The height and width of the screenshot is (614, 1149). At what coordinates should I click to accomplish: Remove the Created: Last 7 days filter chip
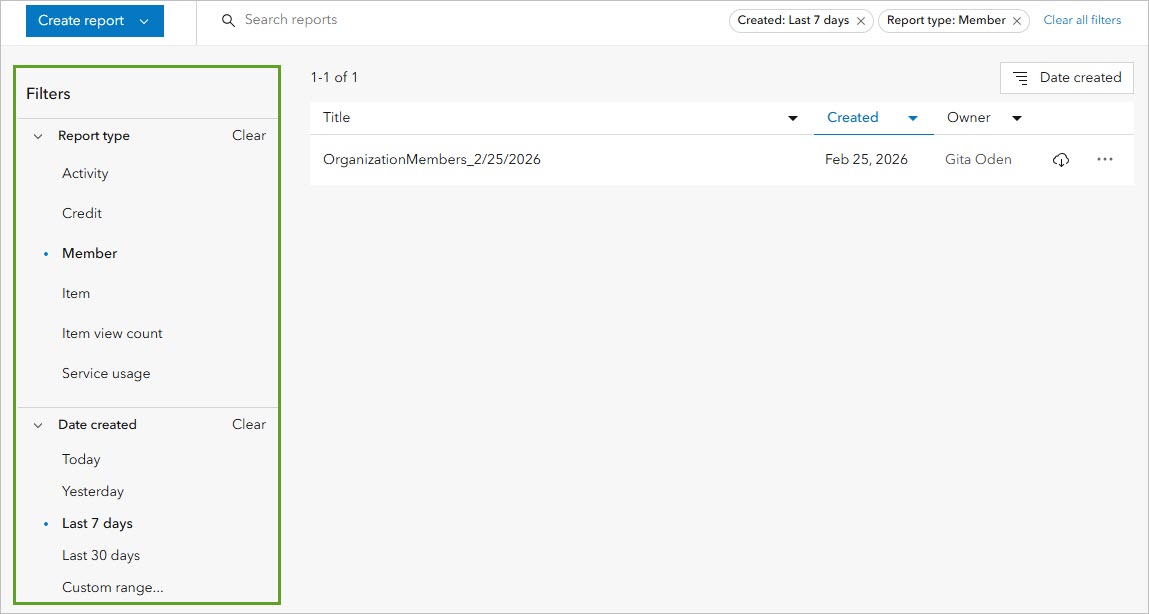[861, 20]
